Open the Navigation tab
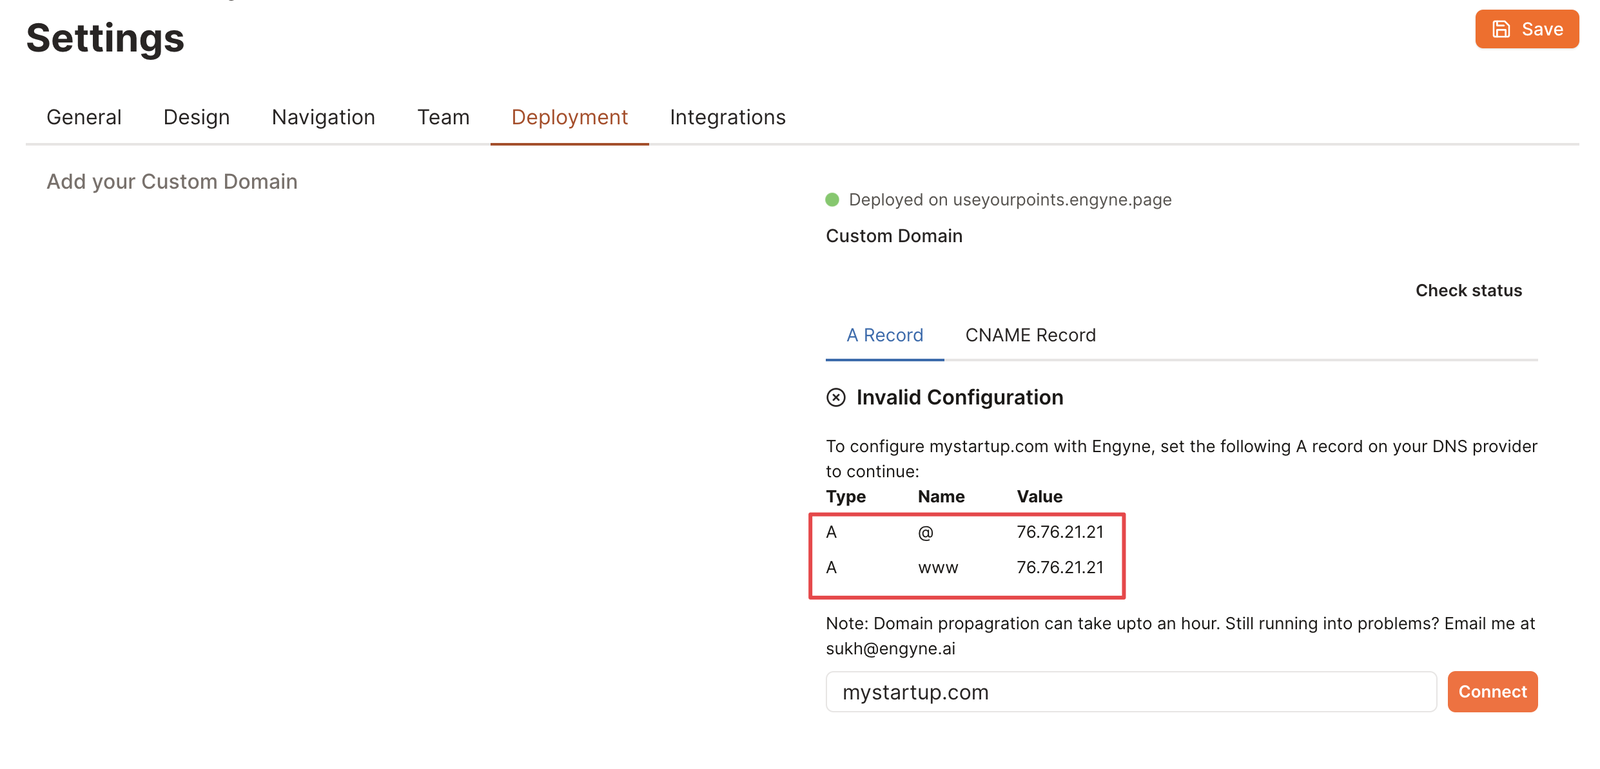This screenshot has width=1600, height=769. point(323,117)
